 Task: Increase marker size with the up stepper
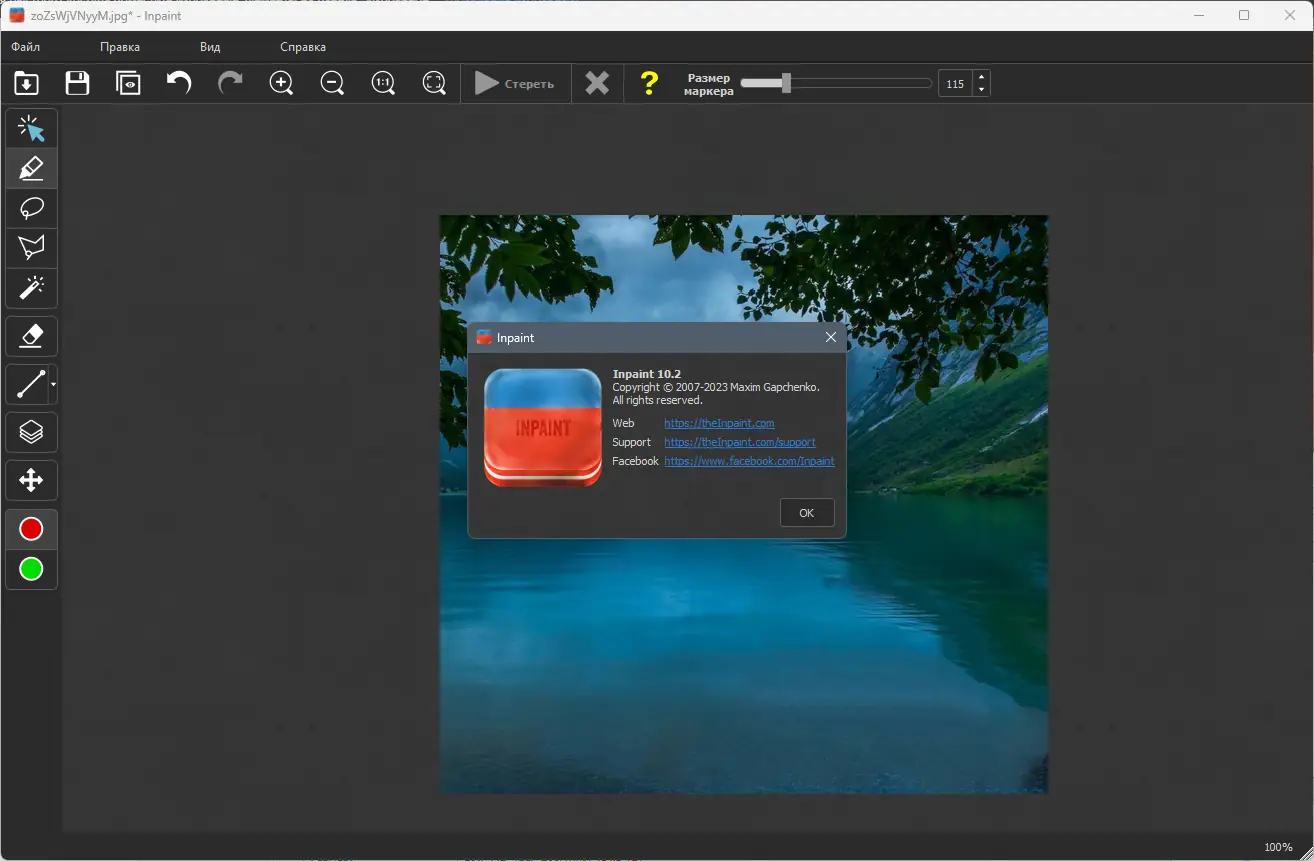(x=981, y=77)
